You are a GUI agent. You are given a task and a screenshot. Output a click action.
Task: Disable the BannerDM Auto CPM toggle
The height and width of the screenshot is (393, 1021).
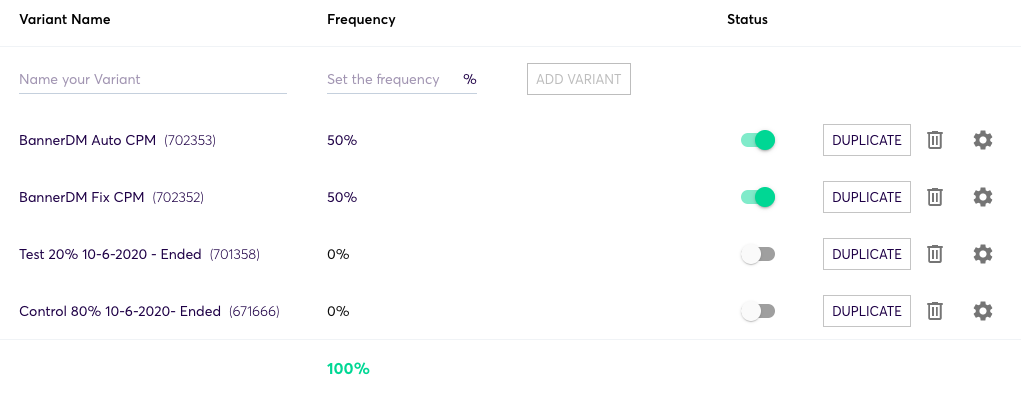tap(758, 140)
